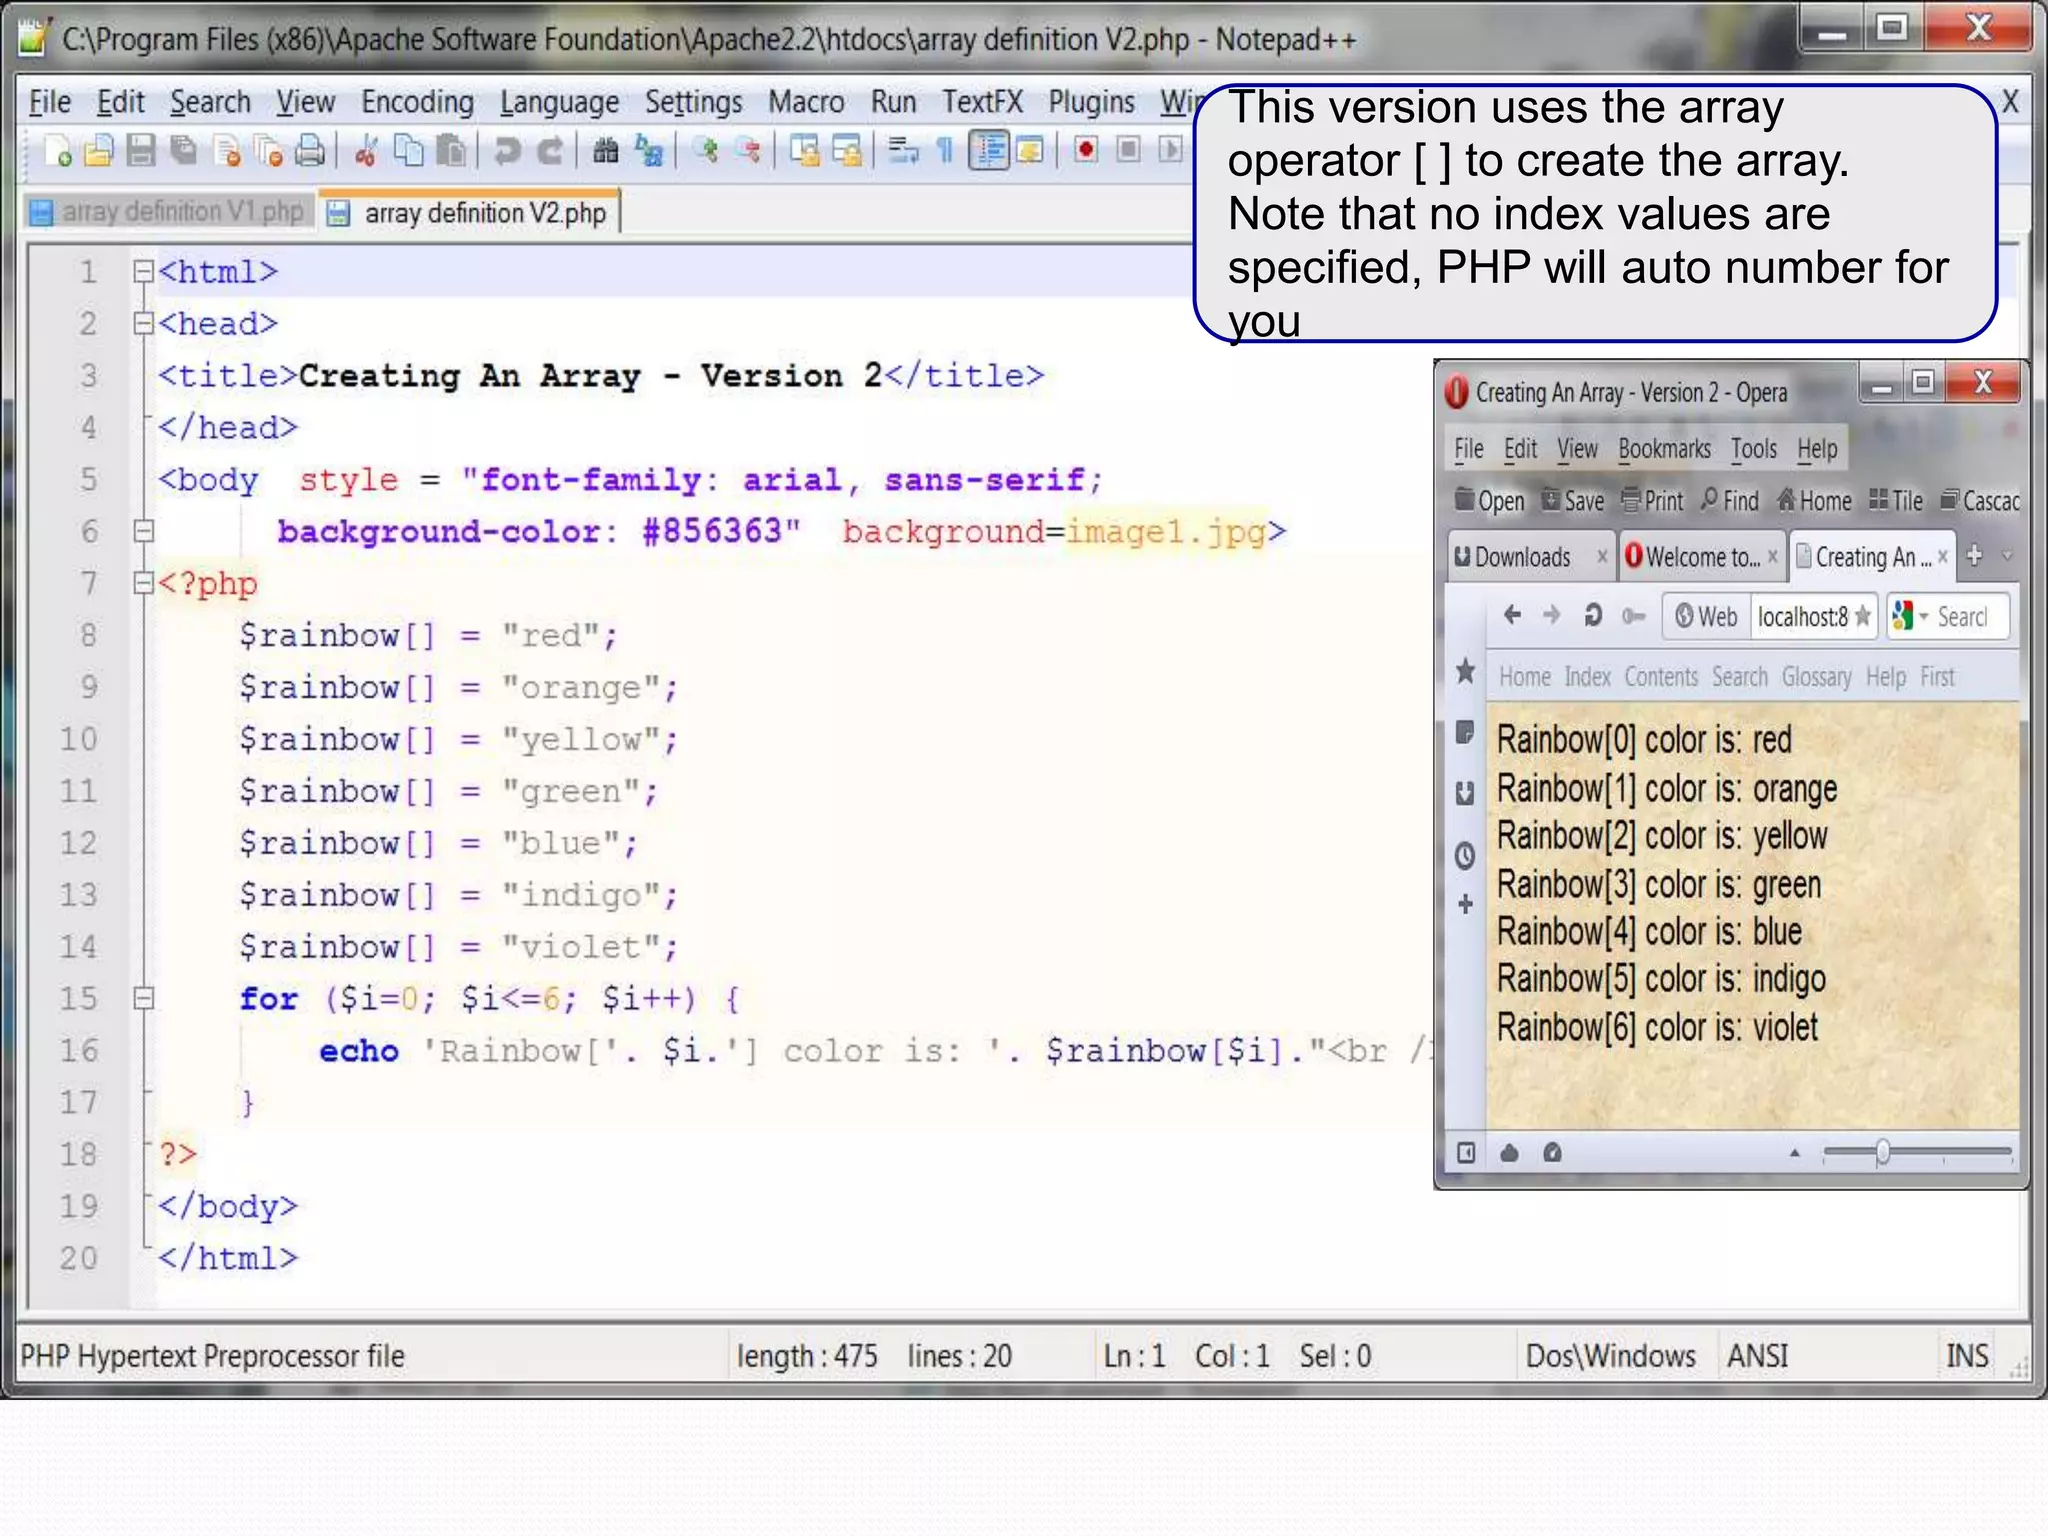Click the Cut scissors icon
The image size is (2048, 1536).
coord(366,151)
